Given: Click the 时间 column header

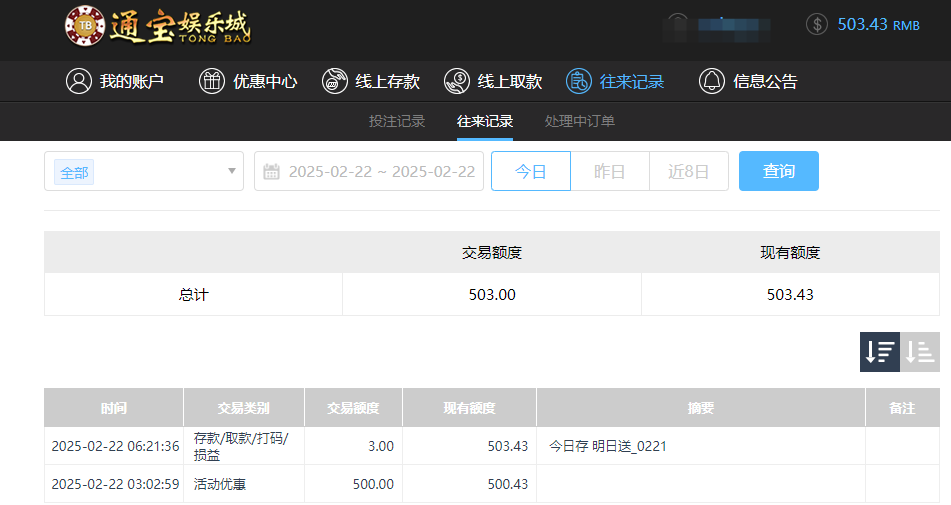Looking at the screenshot, I should coord(113,408).
